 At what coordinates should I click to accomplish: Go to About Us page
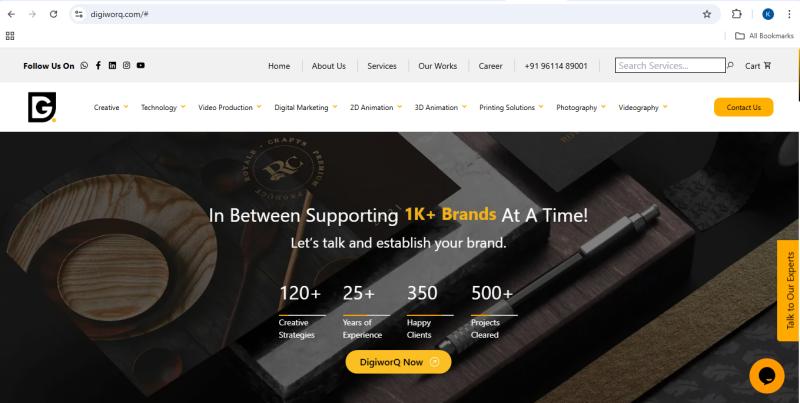(329, 66)
